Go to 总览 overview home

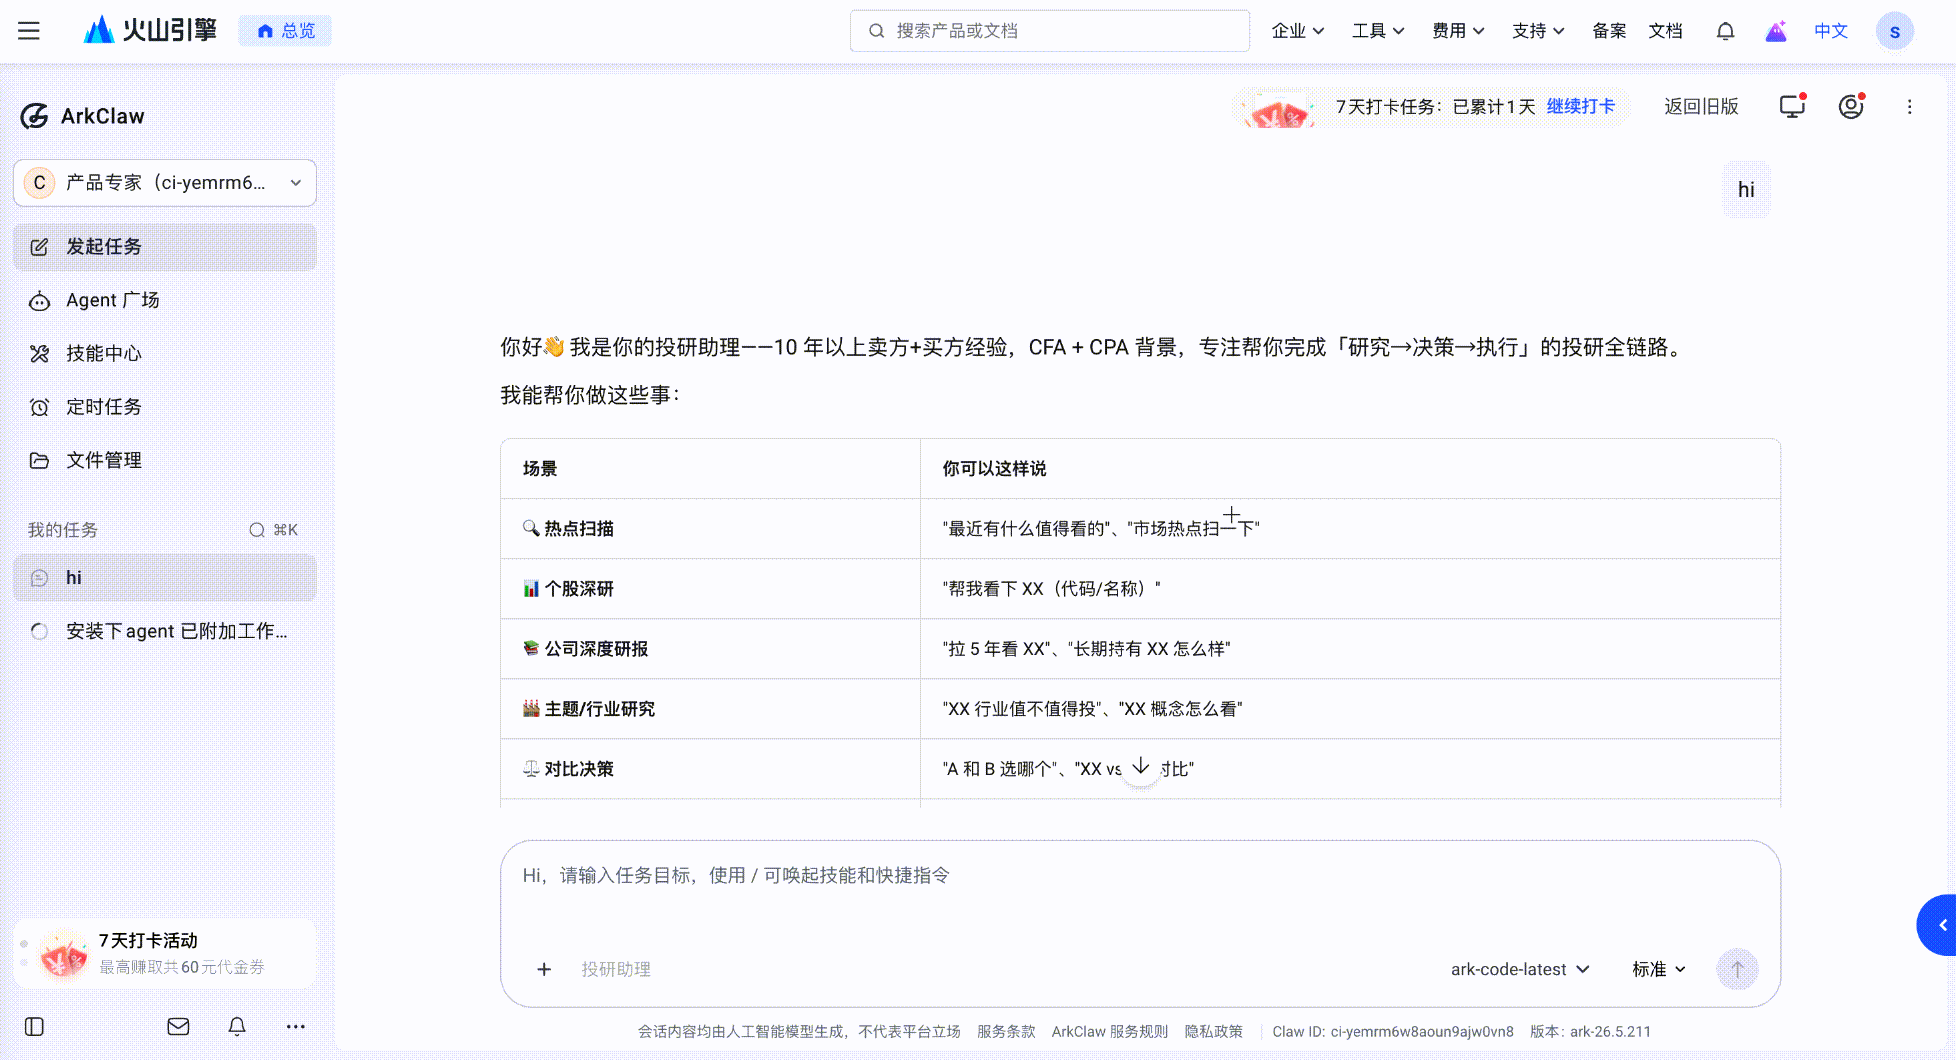click(285, 31)
